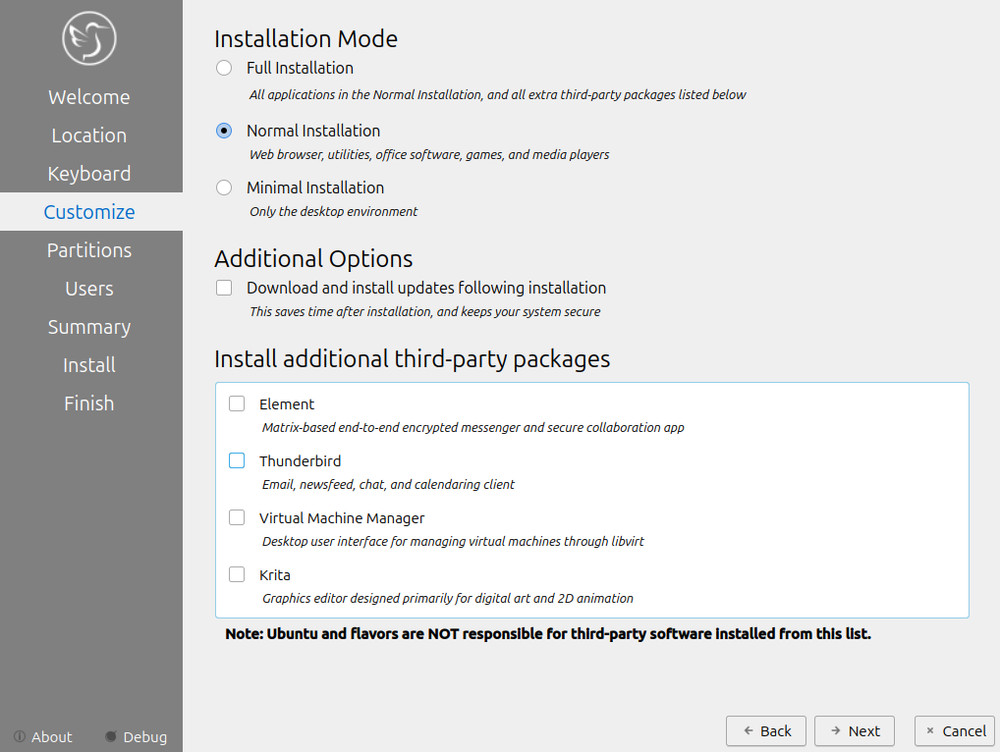This screenshot has height=752, width=1000.
Task: Open the Users step
Action: (x=89, y=289)
